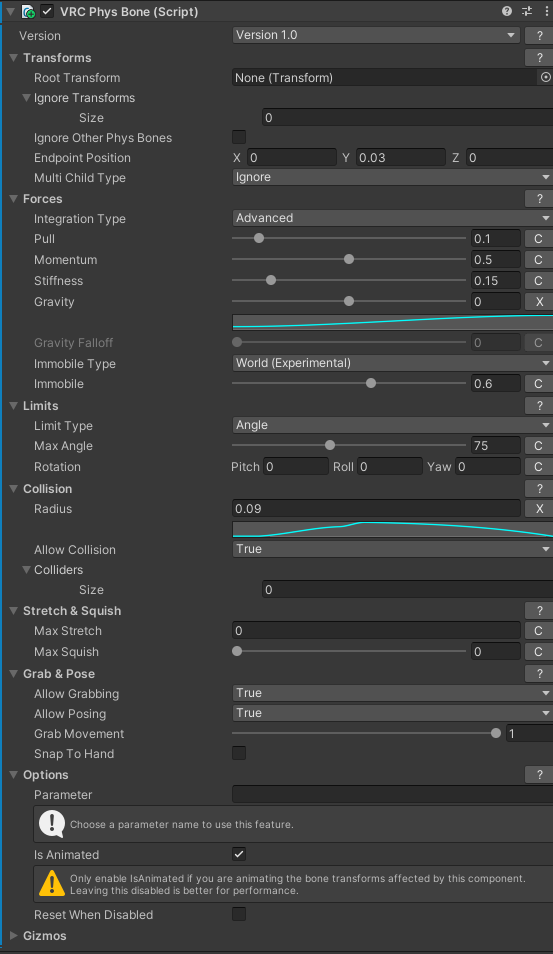Open the Limit Type dropdown
The height and width of the screenshot is (954, 553).
[x=392, y=425]
